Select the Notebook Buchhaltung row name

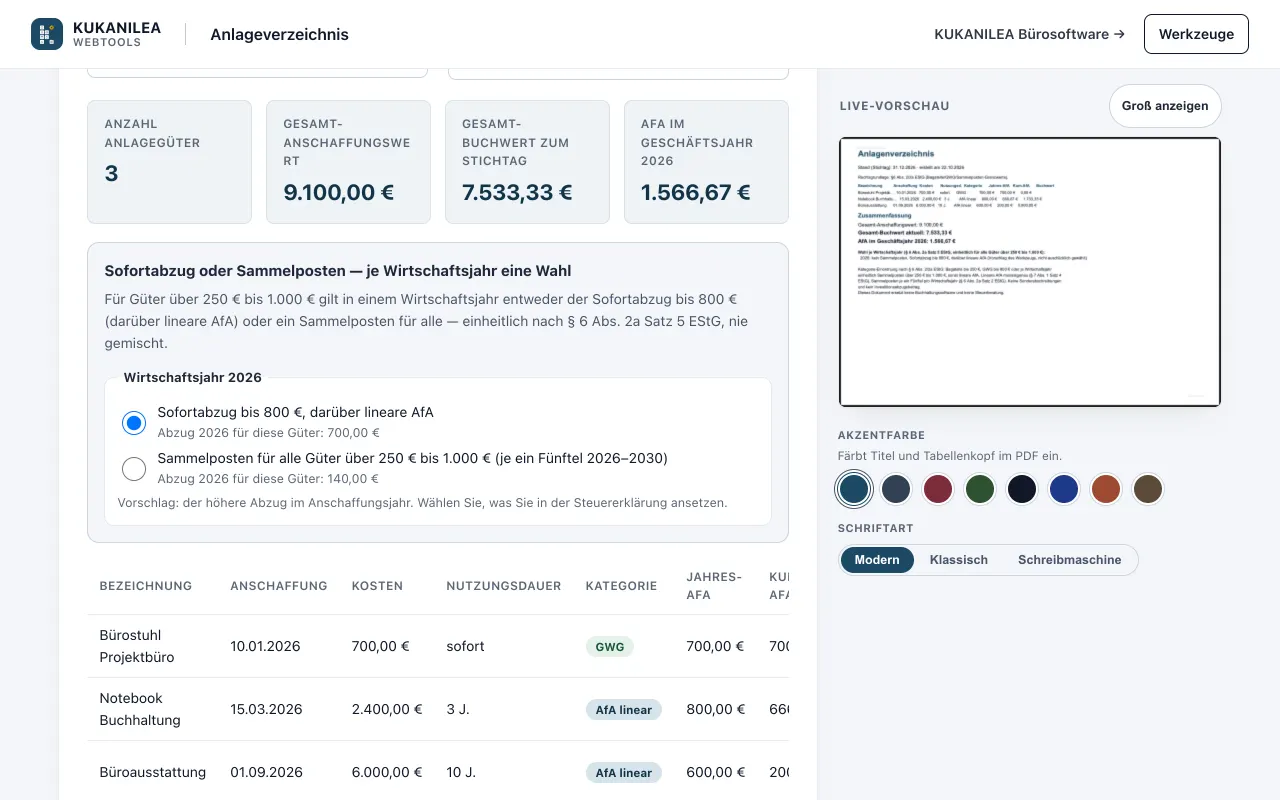[140, 709]
